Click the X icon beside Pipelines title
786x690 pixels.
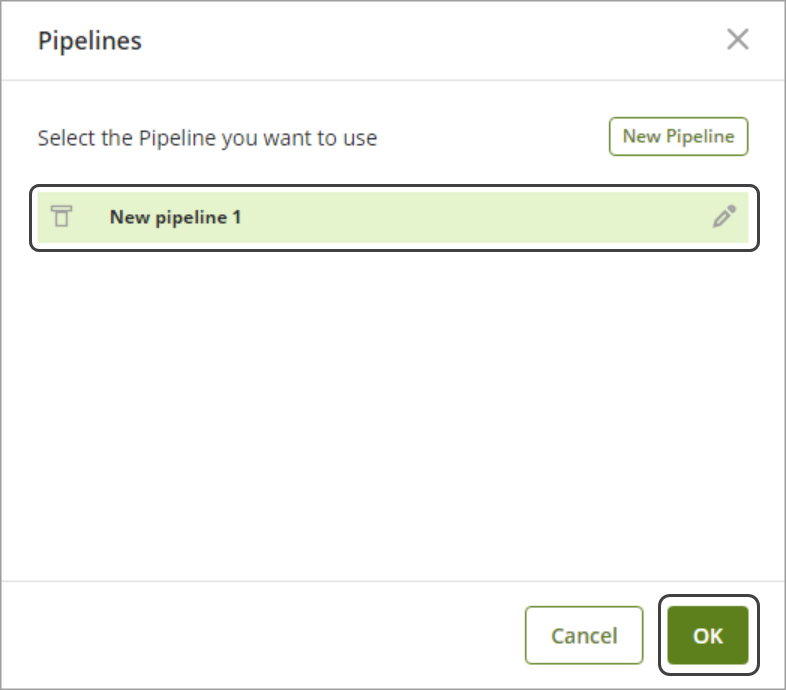coord(737,40)
